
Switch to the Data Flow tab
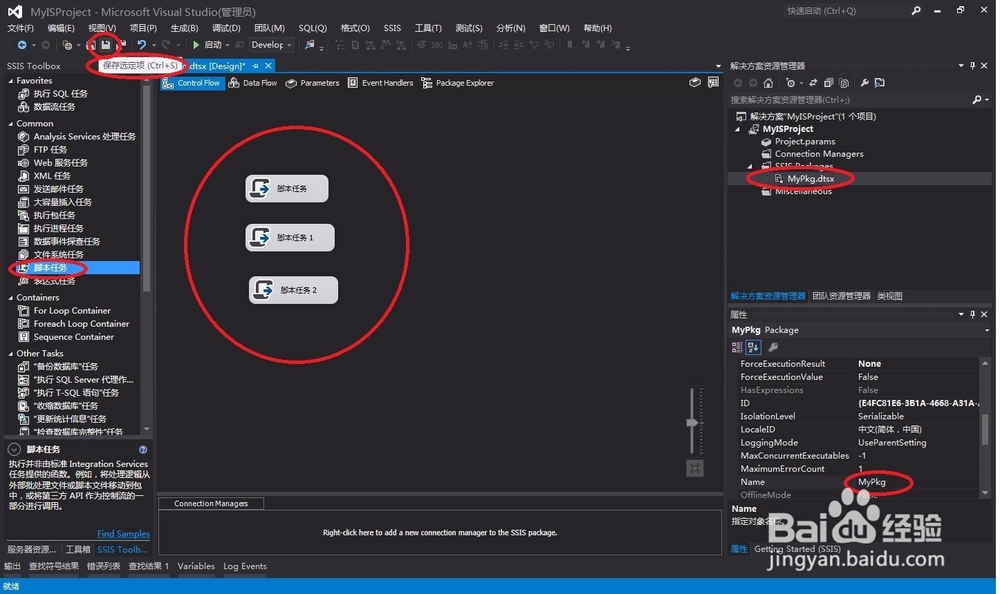click(x=253, y=83)
